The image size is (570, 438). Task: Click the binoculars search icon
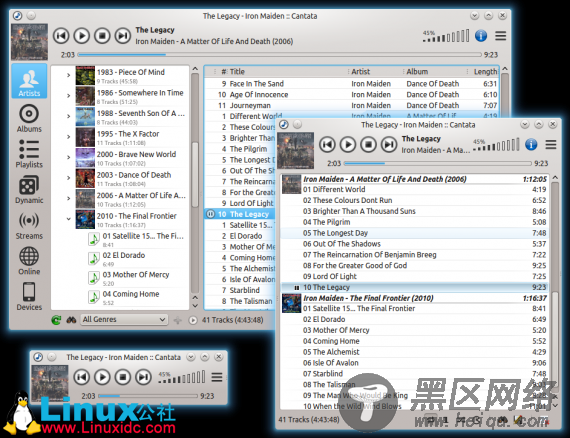pos(71,320)
